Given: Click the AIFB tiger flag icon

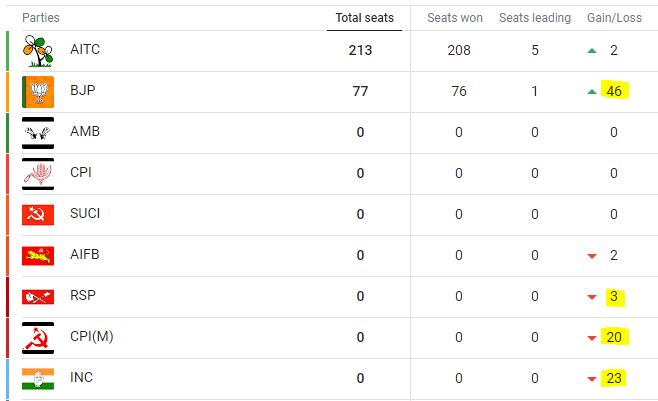Looking at the screenshot, I should (x=38, y=255).
